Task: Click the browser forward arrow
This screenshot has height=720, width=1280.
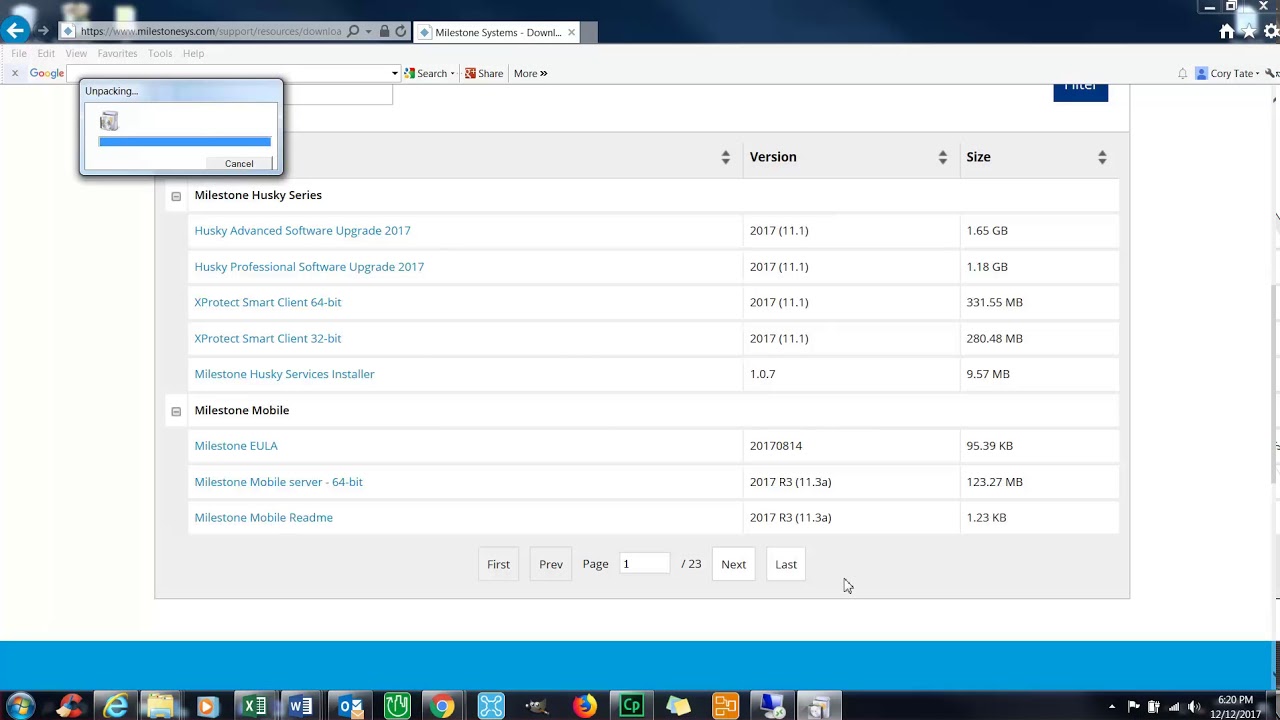Action: [x=43, y=31]
